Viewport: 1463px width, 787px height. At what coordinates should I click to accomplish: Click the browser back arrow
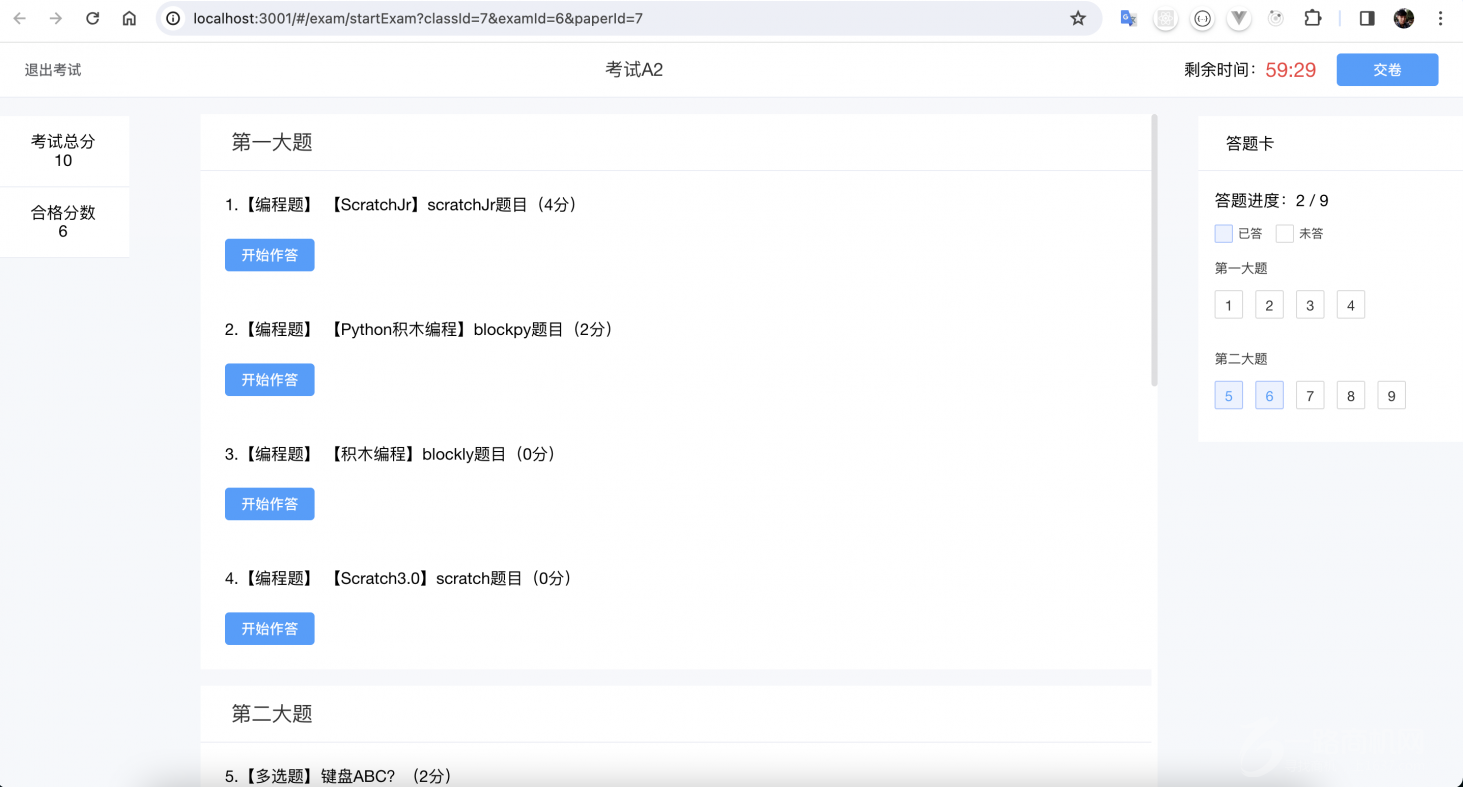click(x=20, y=18)
